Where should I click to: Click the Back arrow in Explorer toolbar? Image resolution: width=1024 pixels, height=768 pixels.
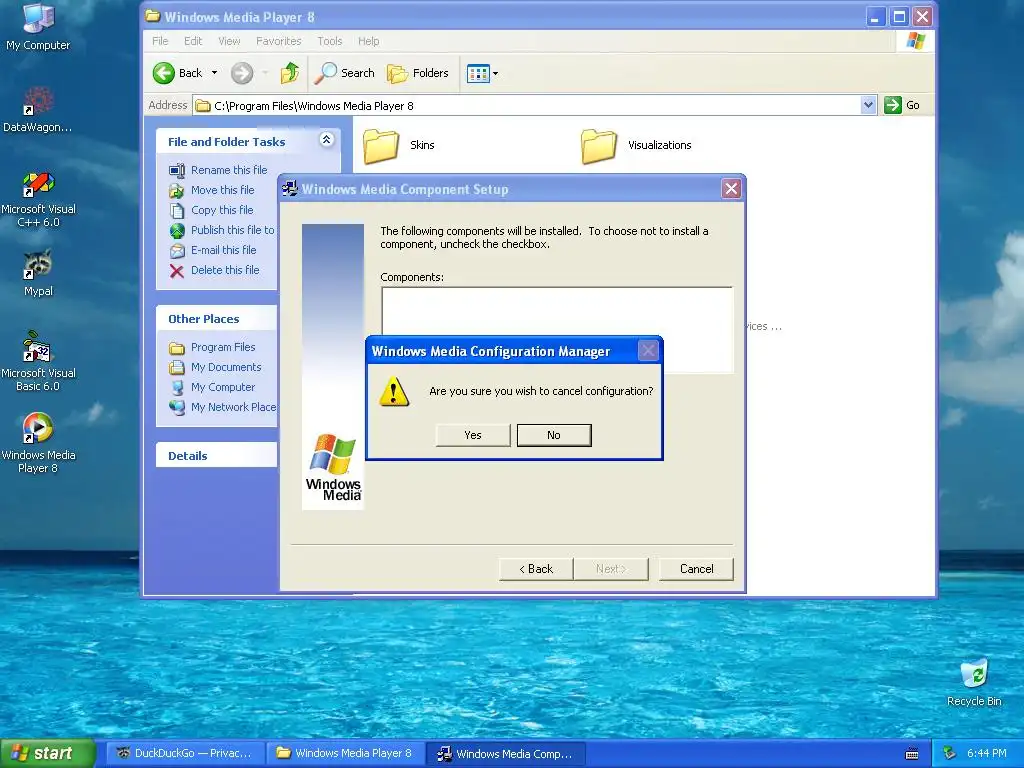[164, 73]
